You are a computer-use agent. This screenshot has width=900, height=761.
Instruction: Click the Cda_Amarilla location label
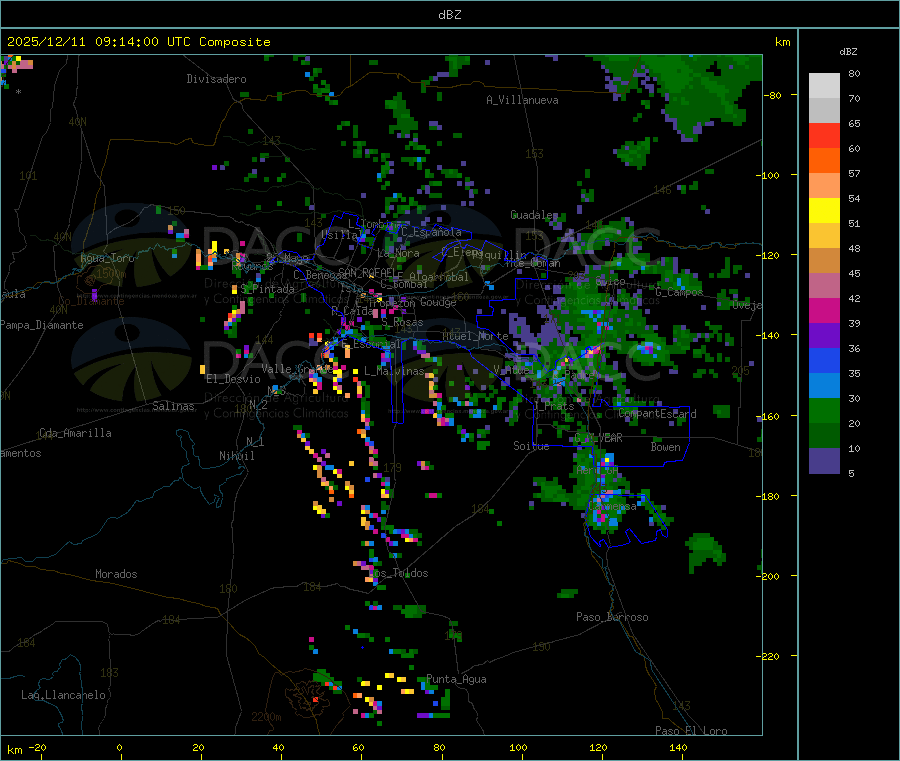[x=75, y=433]
